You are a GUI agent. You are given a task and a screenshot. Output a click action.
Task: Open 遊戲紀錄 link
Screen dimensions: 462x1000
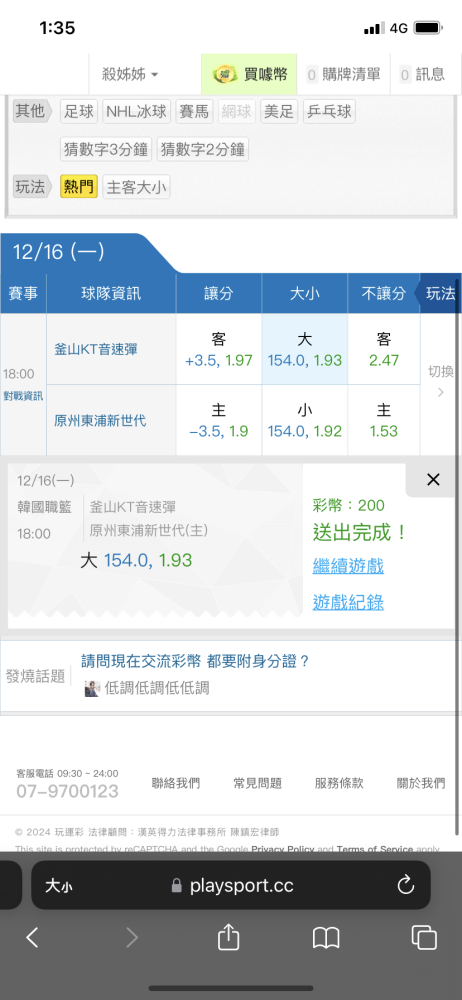[348, 602]
